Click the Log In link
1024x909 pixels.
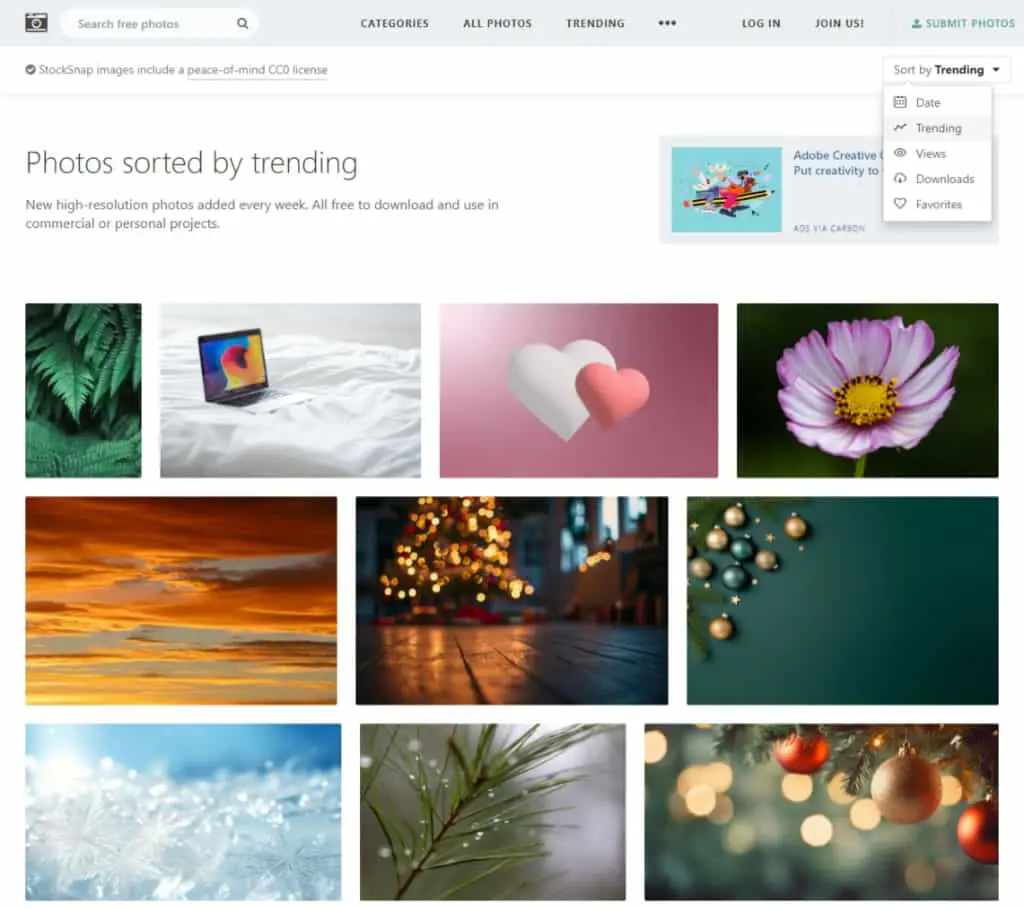point(761,24)
